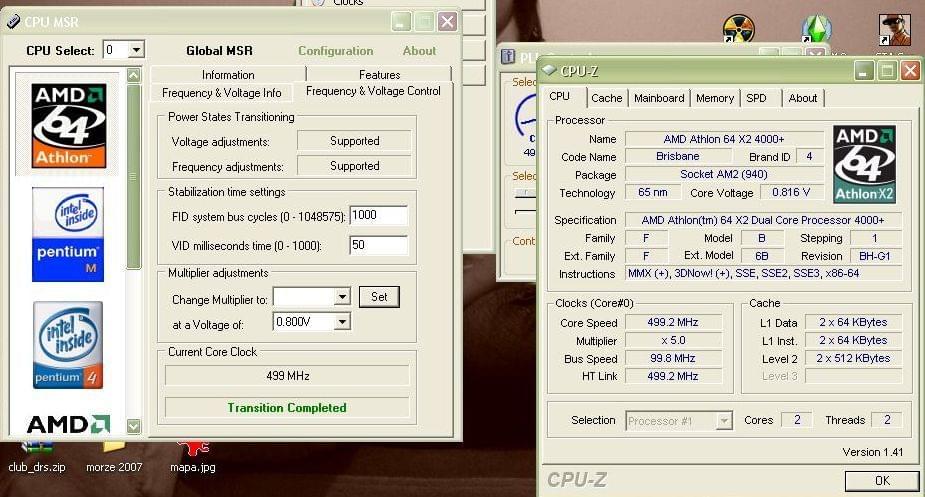The width and height of the screenshot is (925, 497).
Task: Click the Ext. Model '6B' value
Action: click(762, 256)
